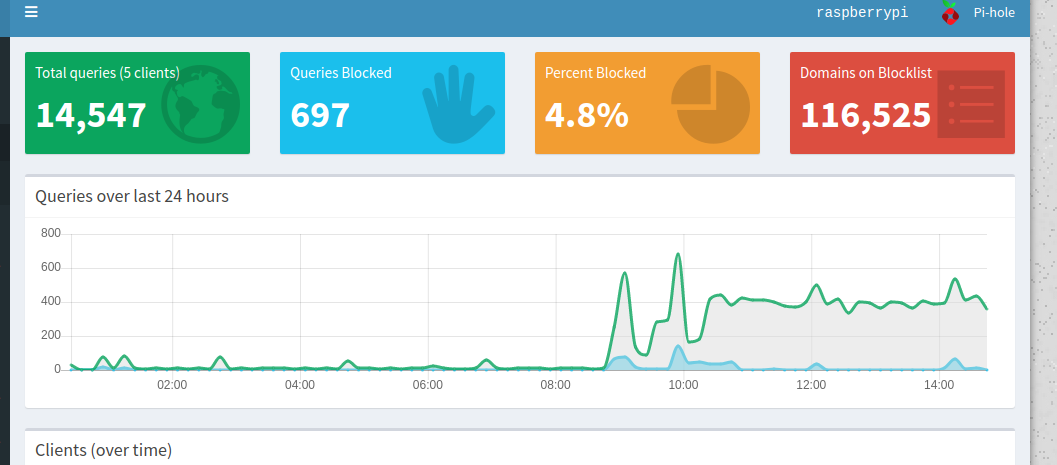
Task: Select the 4.8% value
Action: click(586, 115)
